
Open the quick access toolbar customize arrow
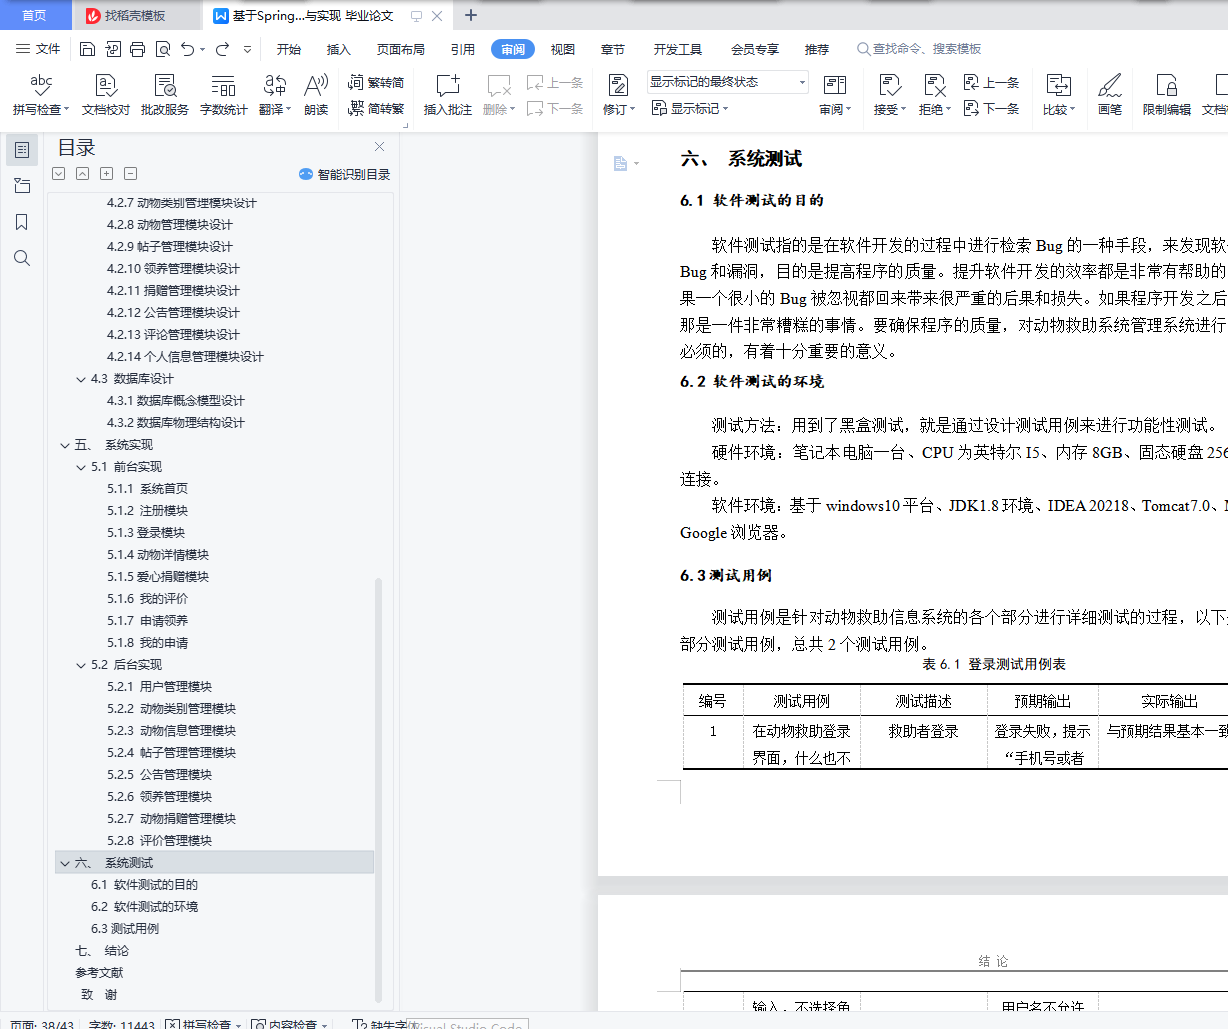(x=247, y=49)
